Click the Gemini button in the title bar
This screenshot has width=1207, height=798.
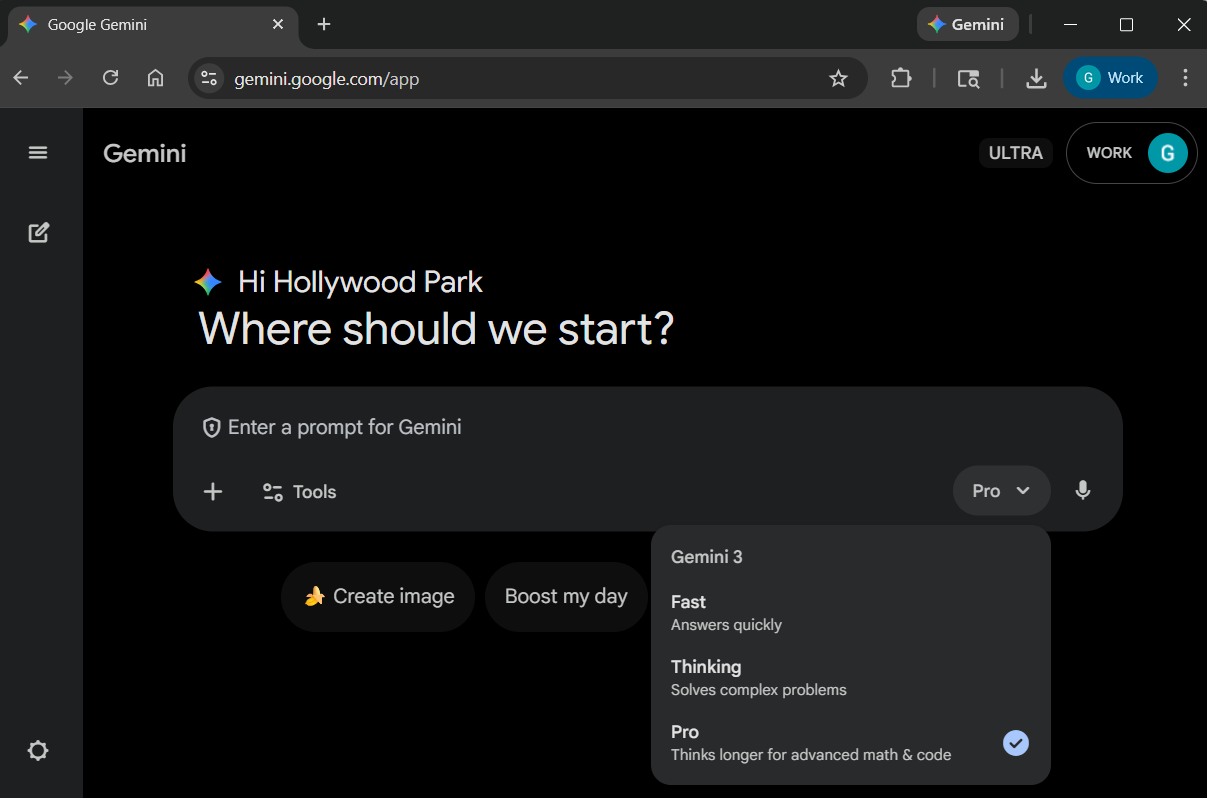[x=967, y=25]
